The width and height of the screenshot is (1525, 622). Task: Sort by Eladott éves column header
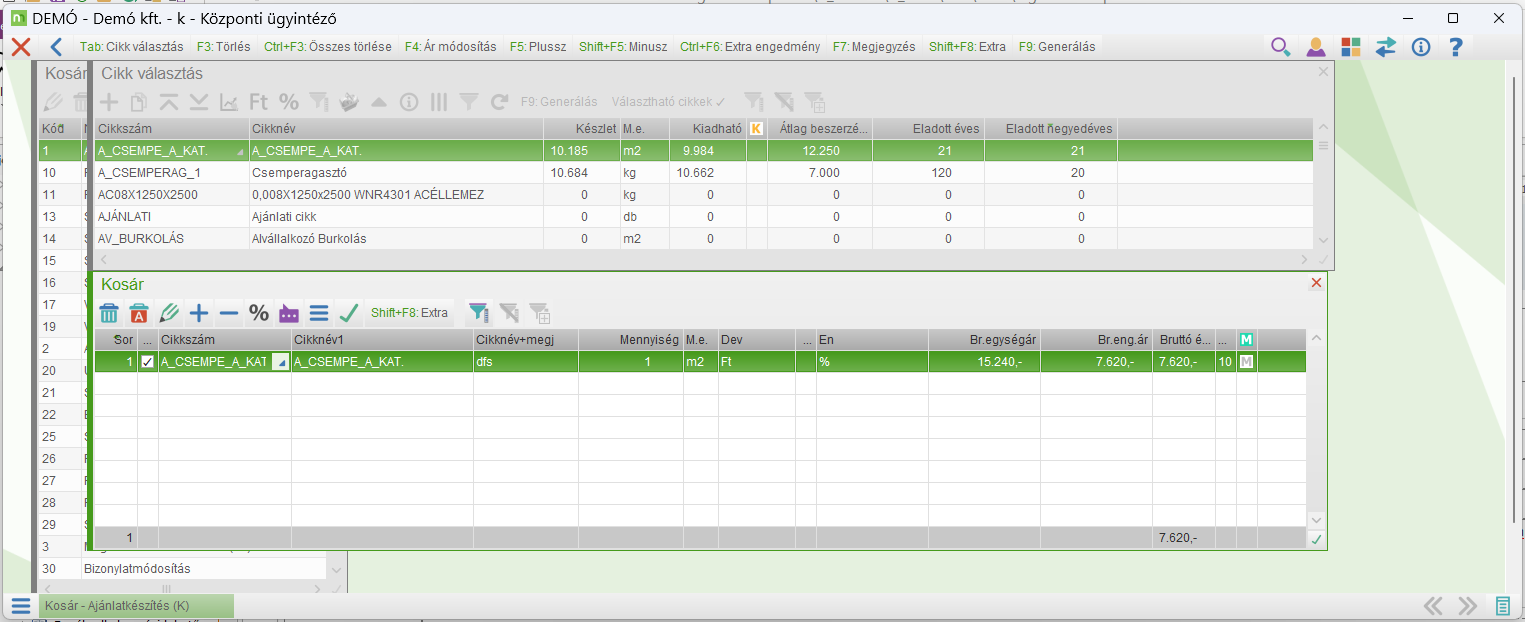[x=928, y=128]
